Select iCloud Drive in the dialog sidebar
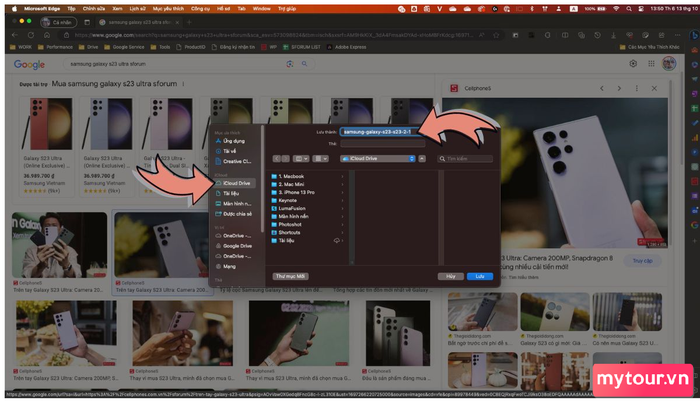This screenshot has height=405, width=700. (x=235, y=183)
